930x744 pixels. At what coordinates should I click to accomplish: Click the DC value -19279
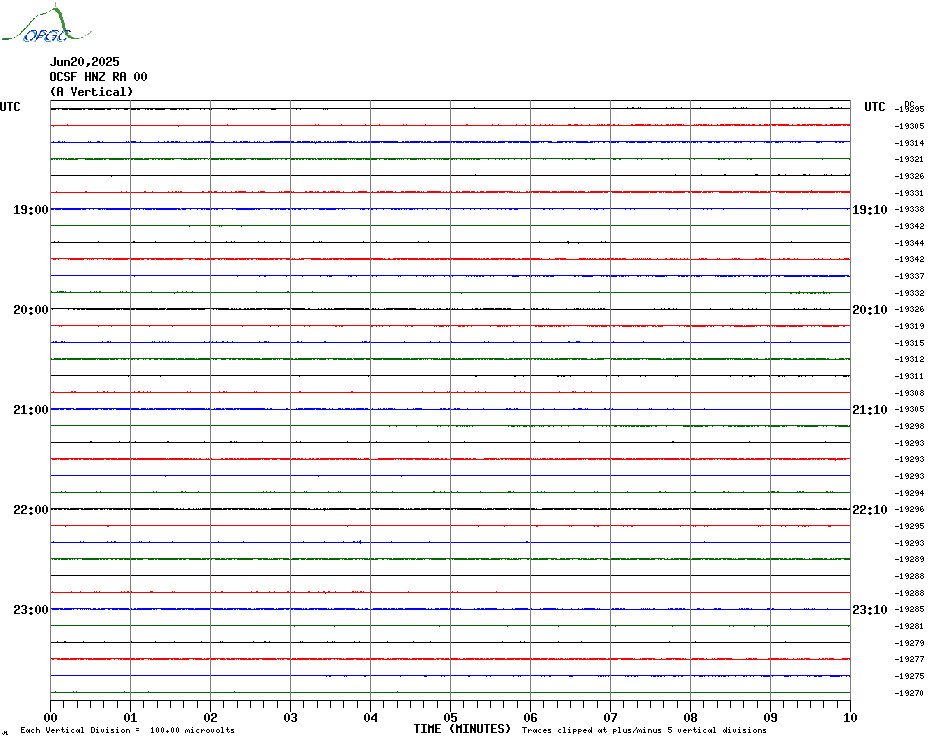pyautogui.click(x=909, y=643)
